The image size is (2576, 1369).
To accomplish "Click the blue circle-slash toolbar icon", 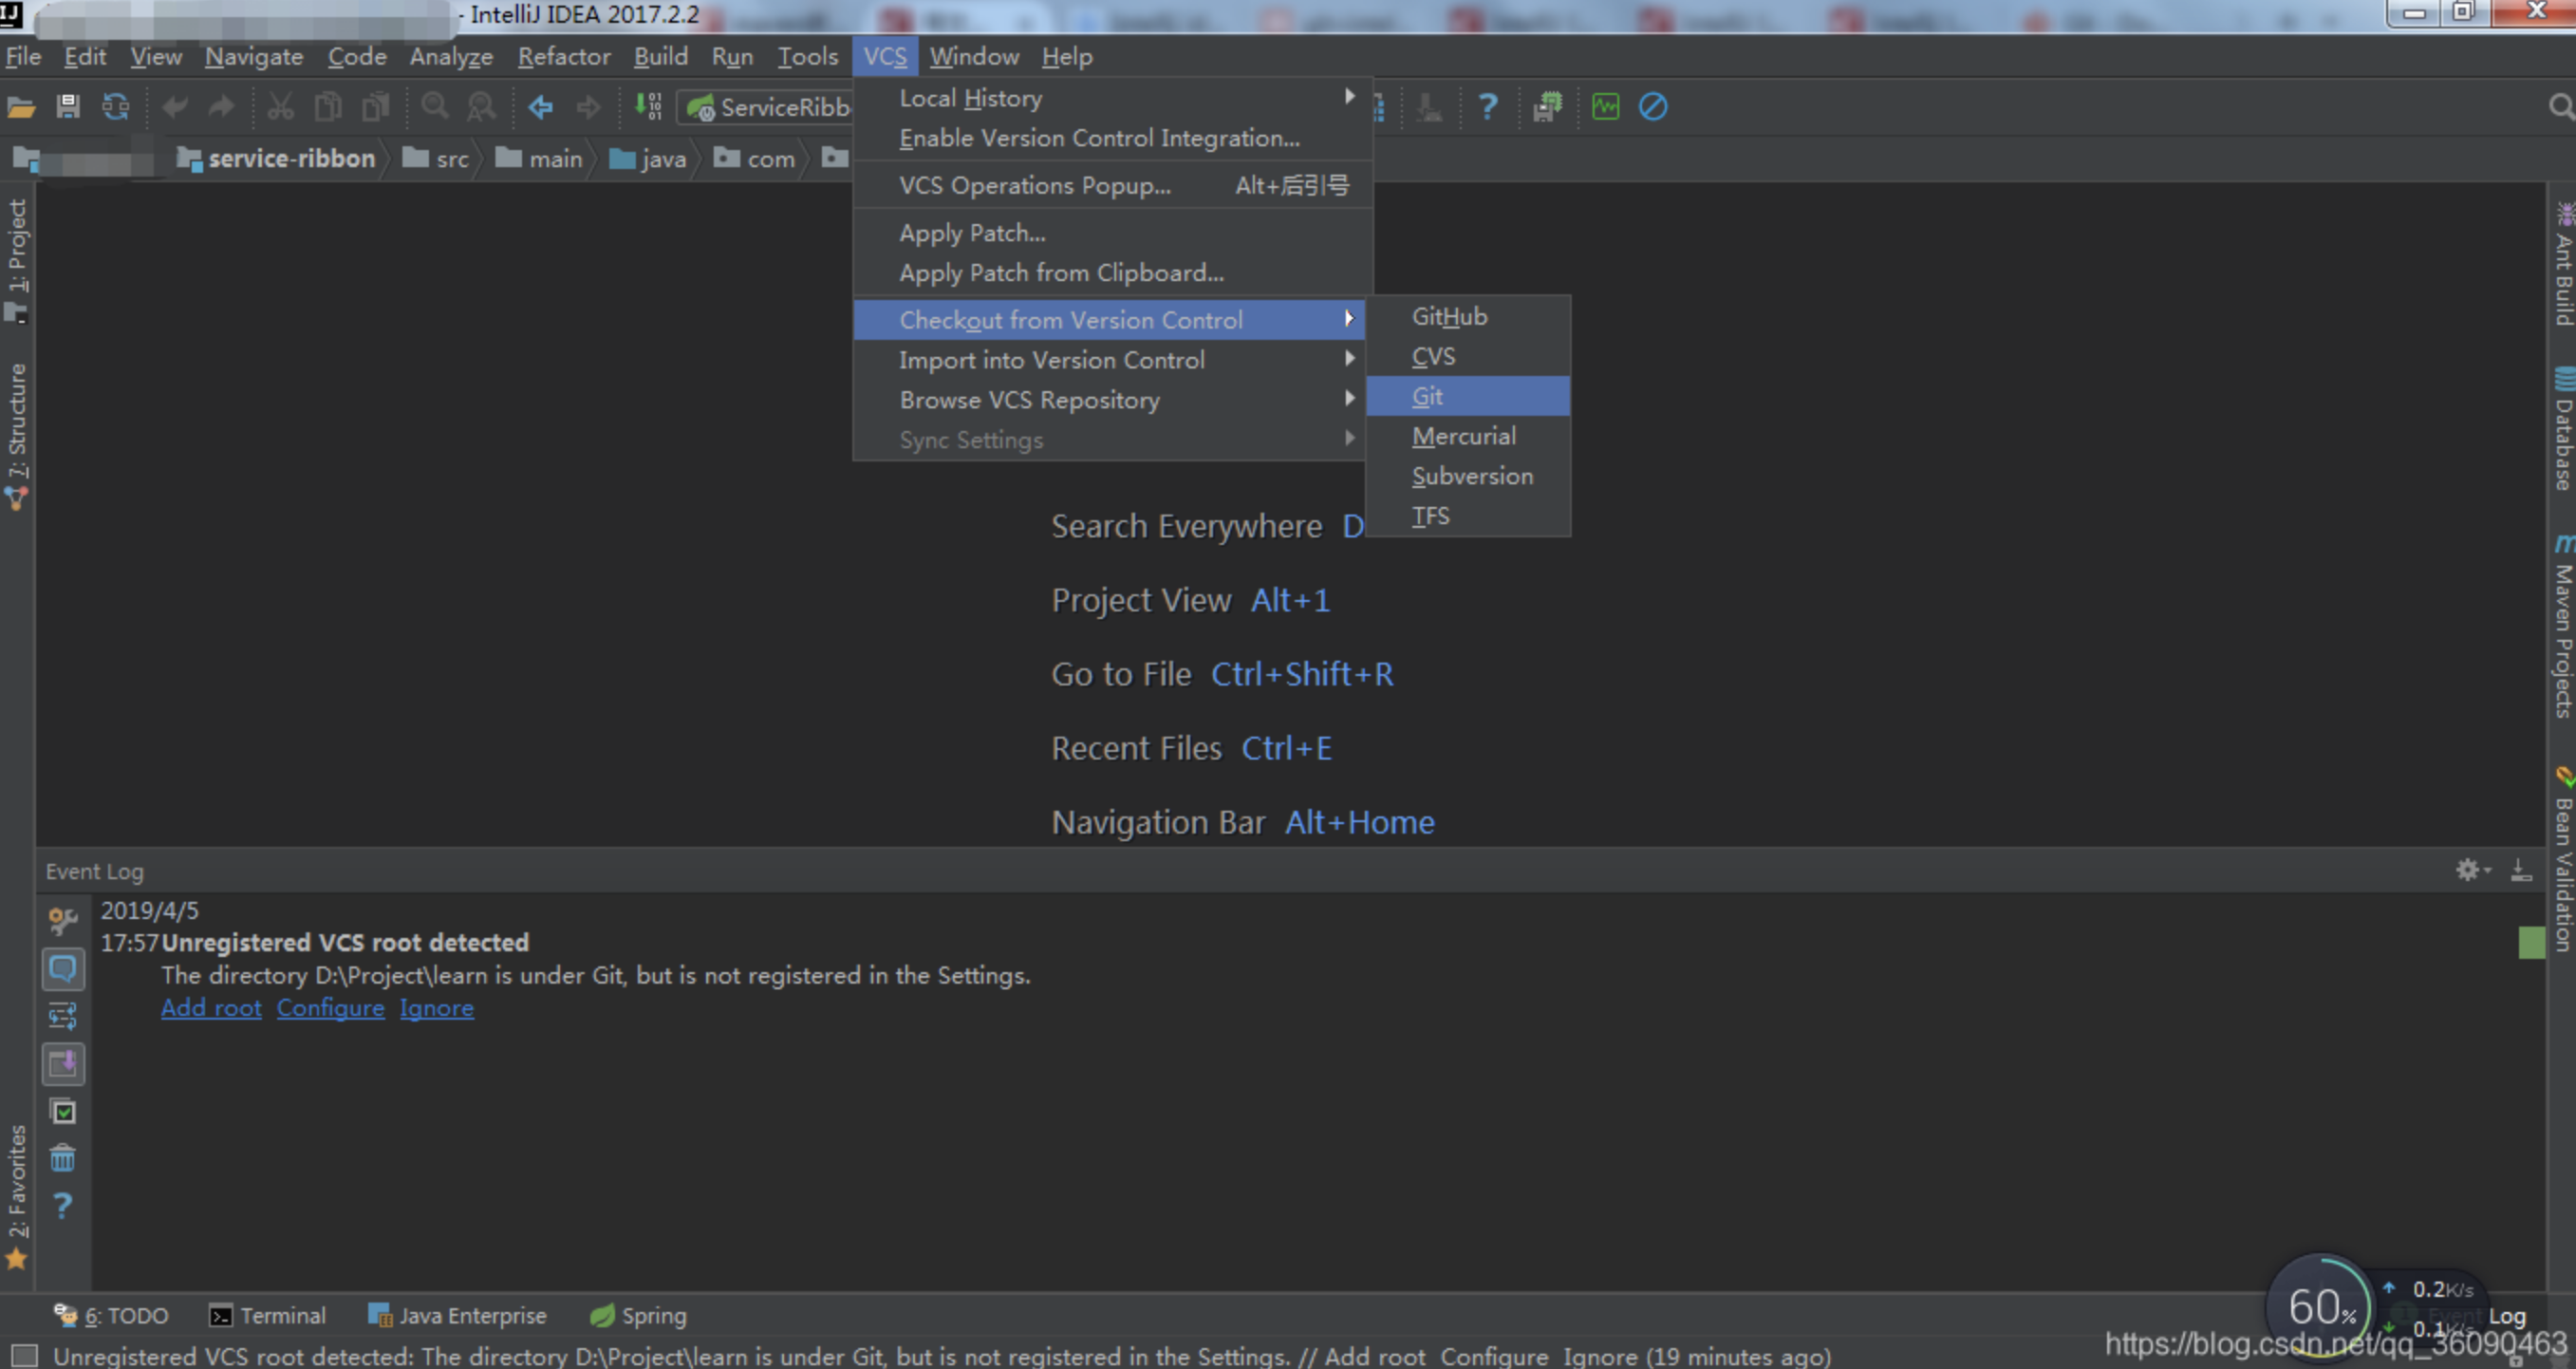I will [1652, 106].
